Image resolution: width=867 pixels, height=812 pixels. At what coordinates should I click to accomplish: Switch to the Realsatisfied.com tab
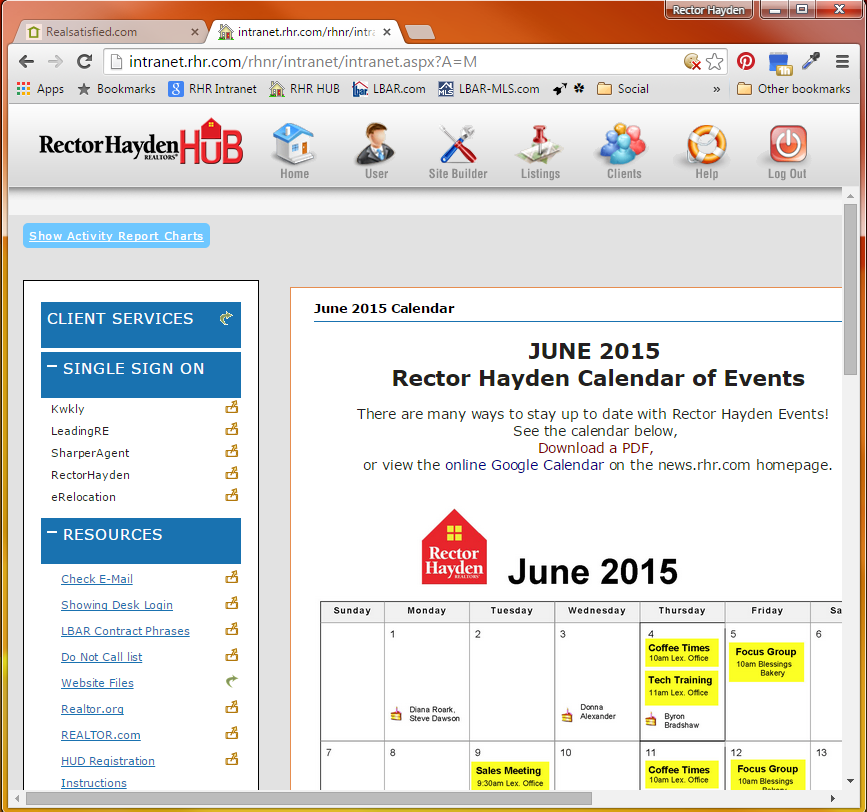109,32
